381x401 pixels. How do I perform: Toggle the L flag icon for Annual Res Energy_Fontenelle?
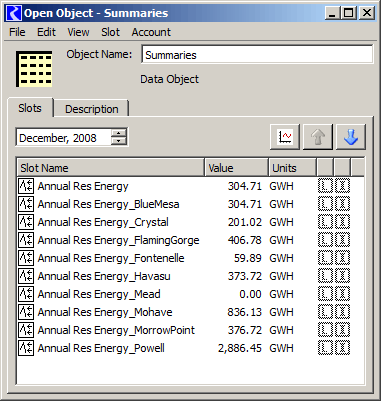click(325, 258)
